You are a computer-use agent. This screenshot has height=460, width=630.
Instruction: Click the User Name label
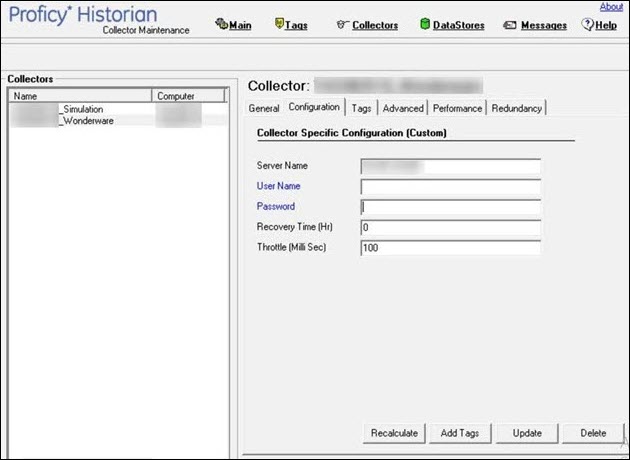[x=278, y=186]
